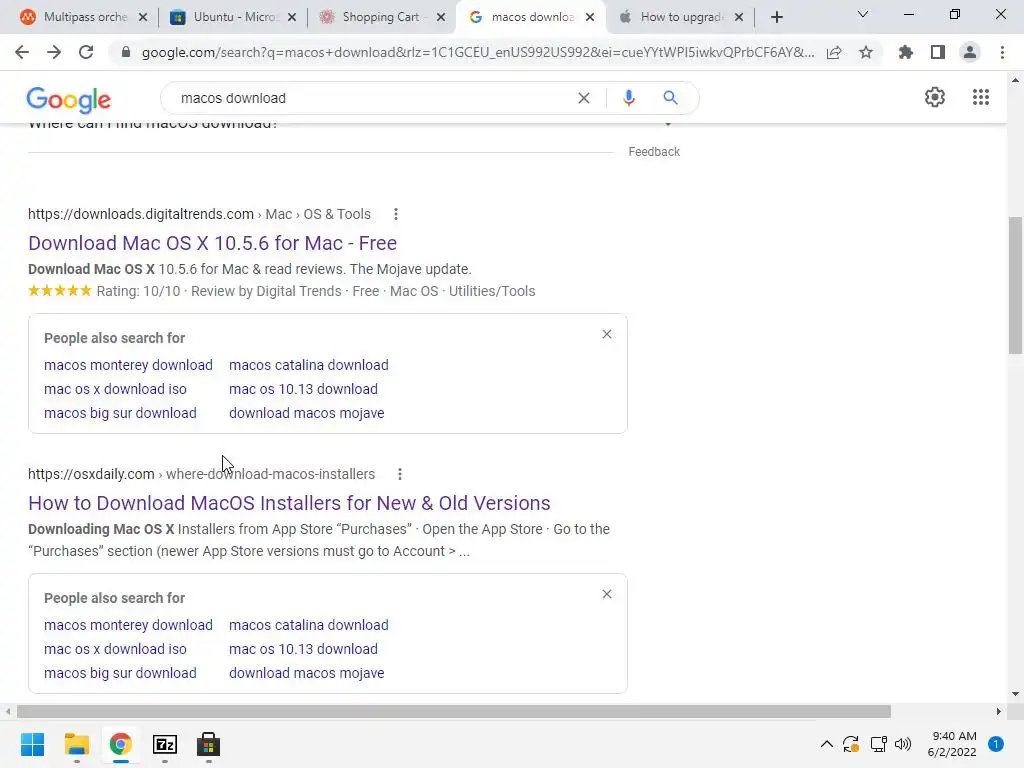Go back to the previous page
Screen dimensions: 1024x768
(x=22, y=52)
